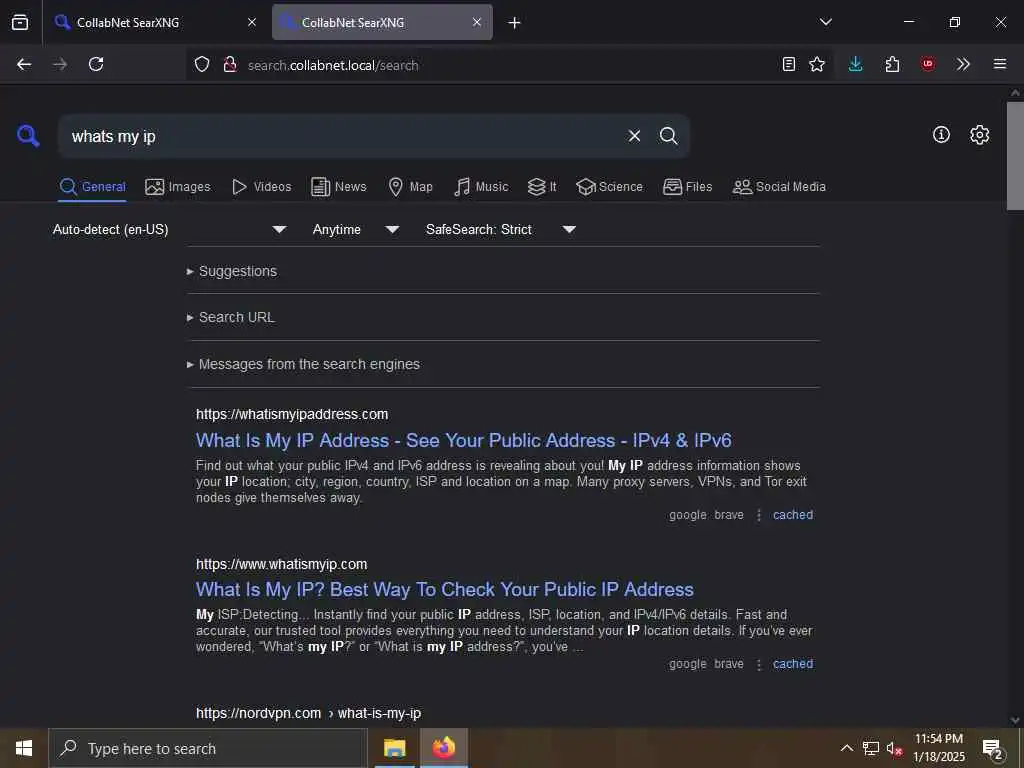
Task: Open the Downloads panel
Action: (856, 64)
